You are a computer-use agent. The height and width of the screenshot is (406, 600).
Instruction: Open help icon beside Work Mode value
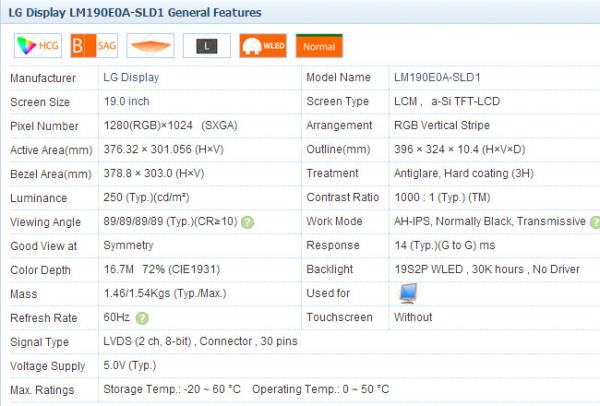tap(595, 222)
